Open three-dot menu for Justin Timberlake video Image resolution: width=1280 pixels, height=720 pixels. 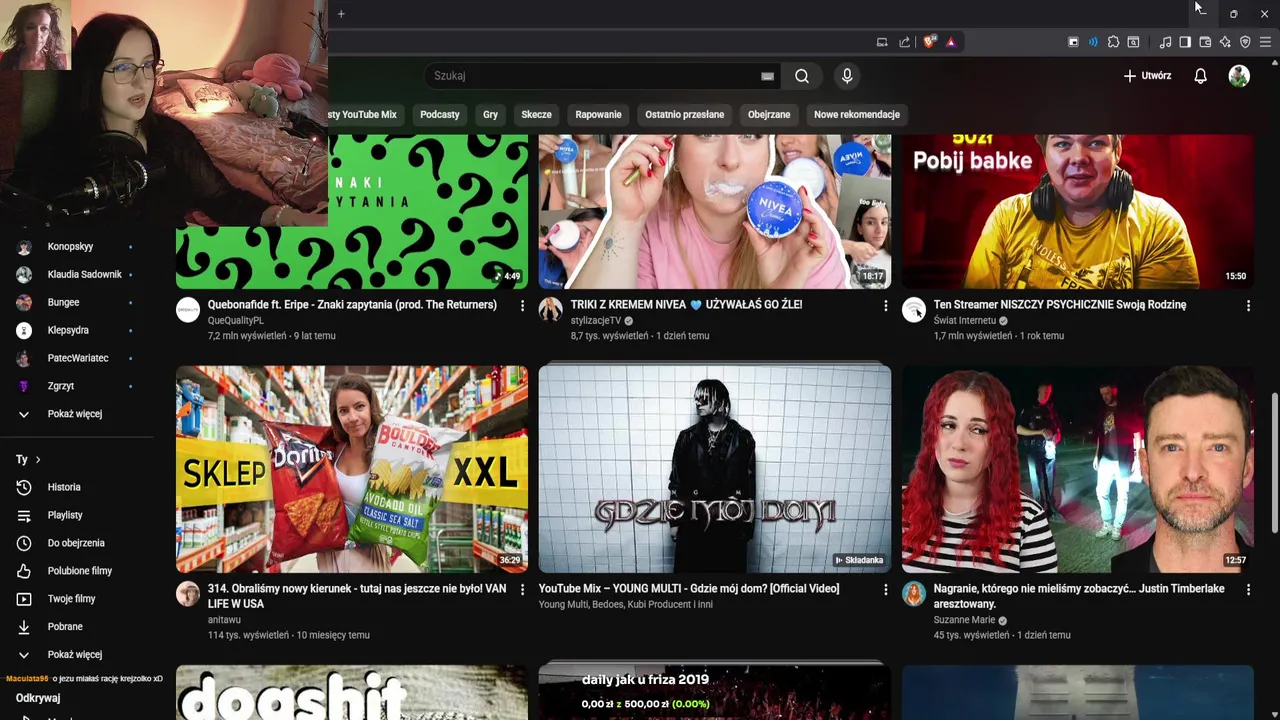point(1248,590)
